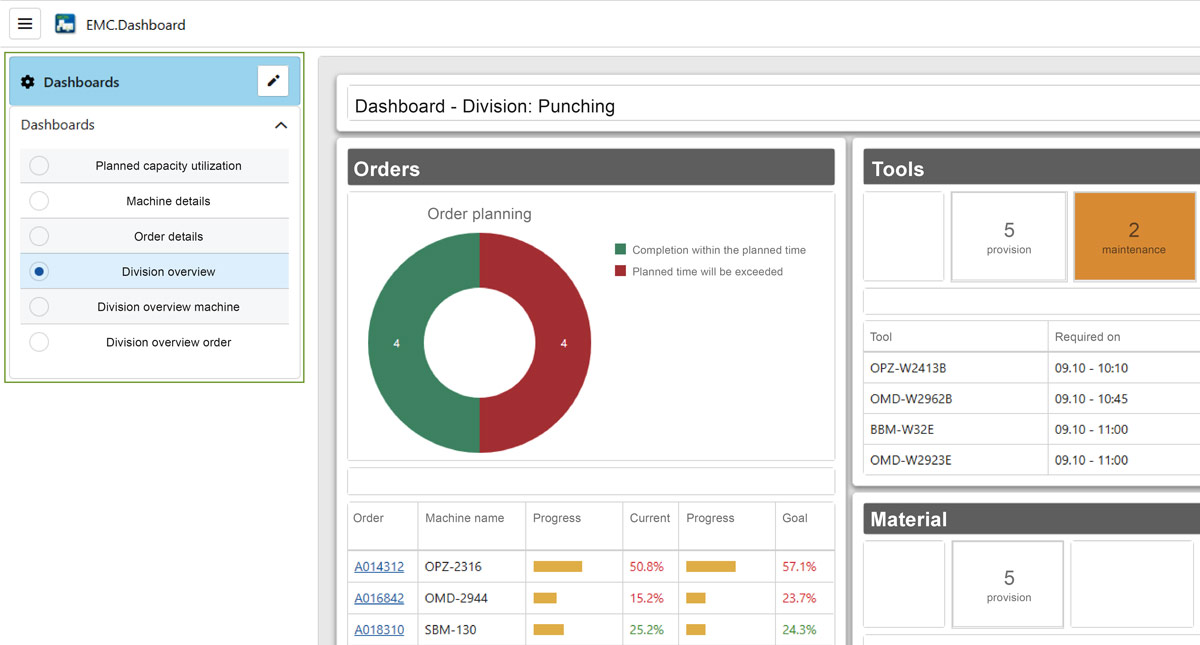This screenshot has width=1200, height=645.
Task: Click the Dashboards gear icon
Action: (x=28, y=82)
